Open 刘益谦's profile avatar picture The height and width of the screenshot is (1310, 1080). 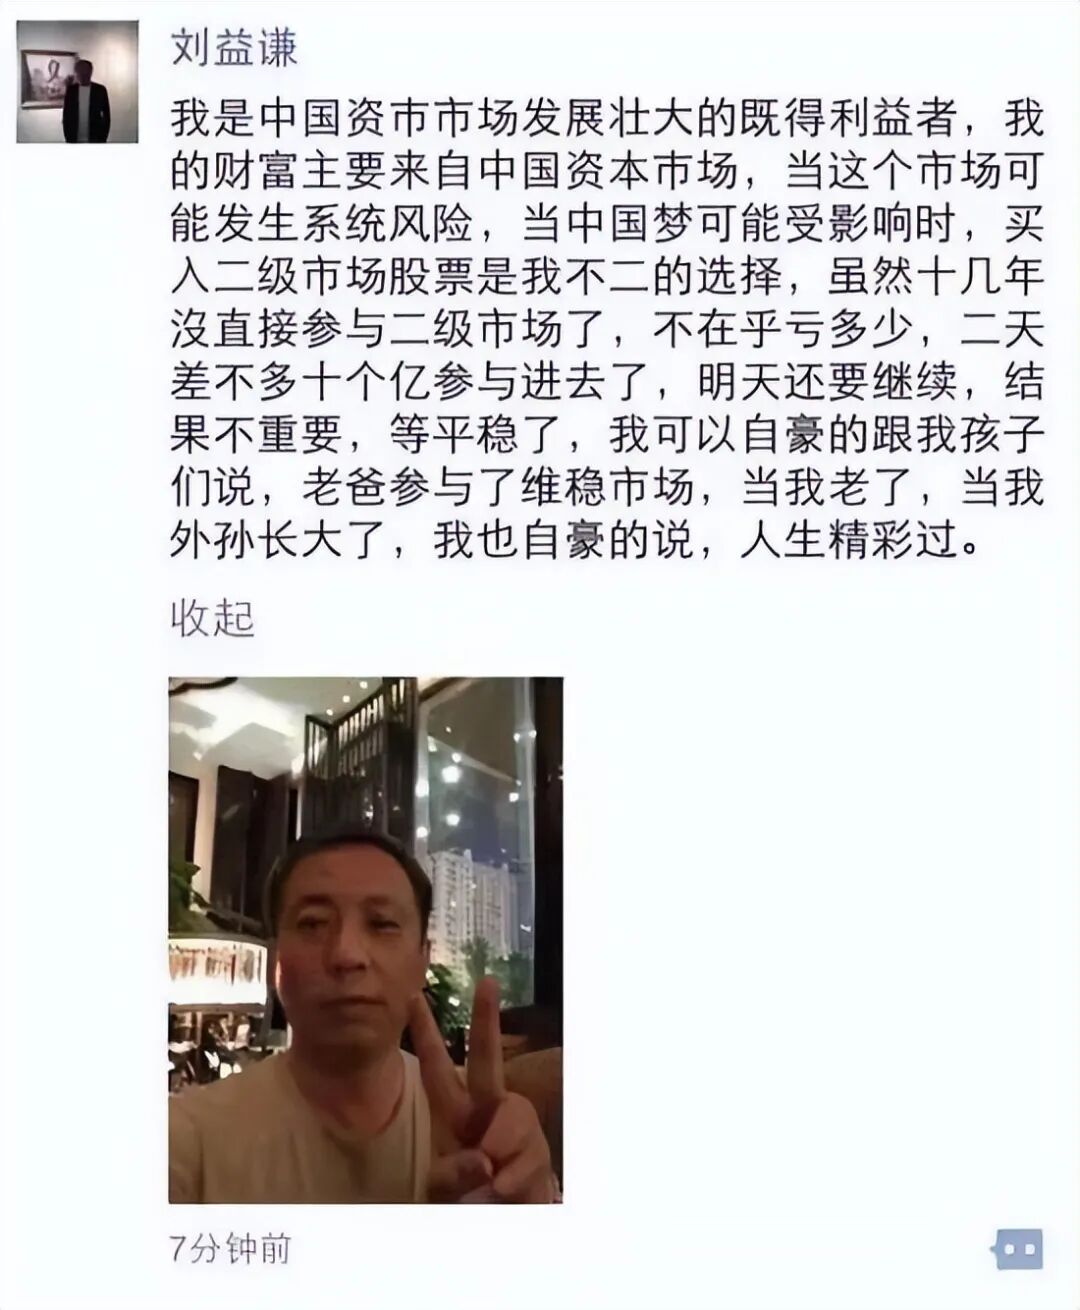78,82
